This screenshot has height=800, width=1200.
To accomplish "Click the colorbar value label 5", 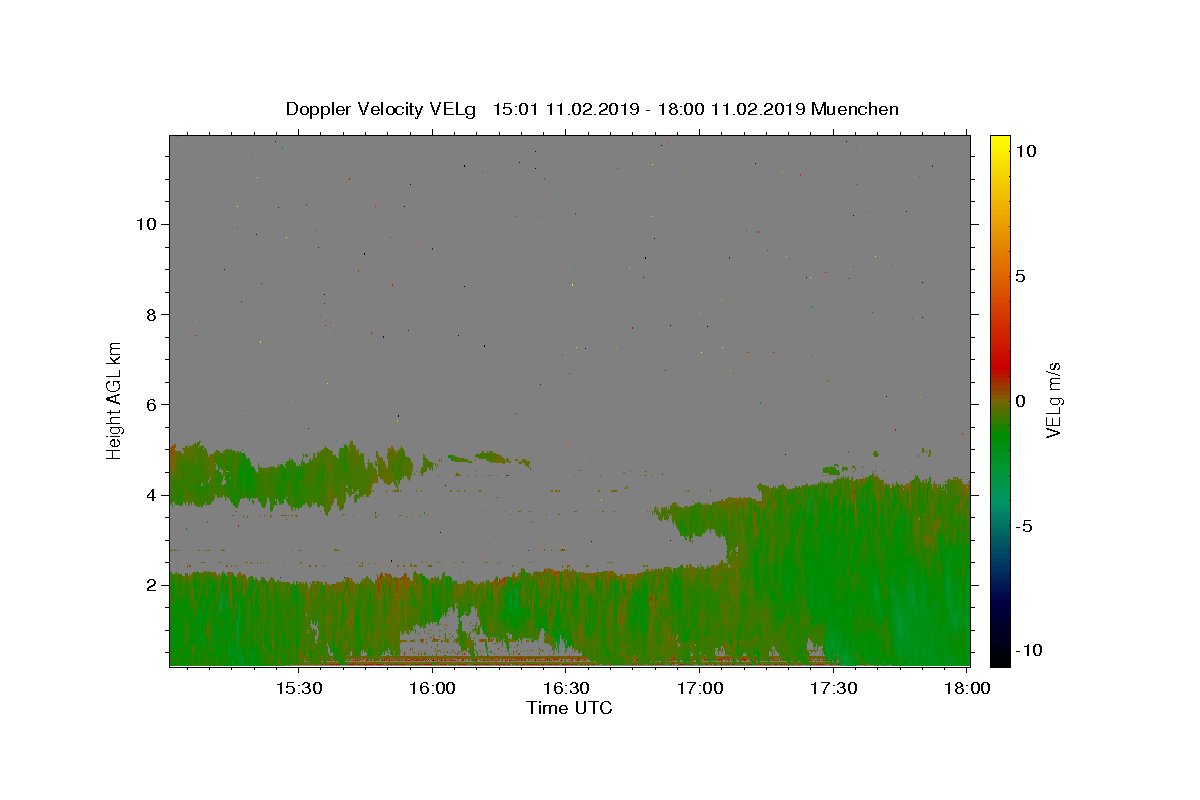I will [1020, 275].
